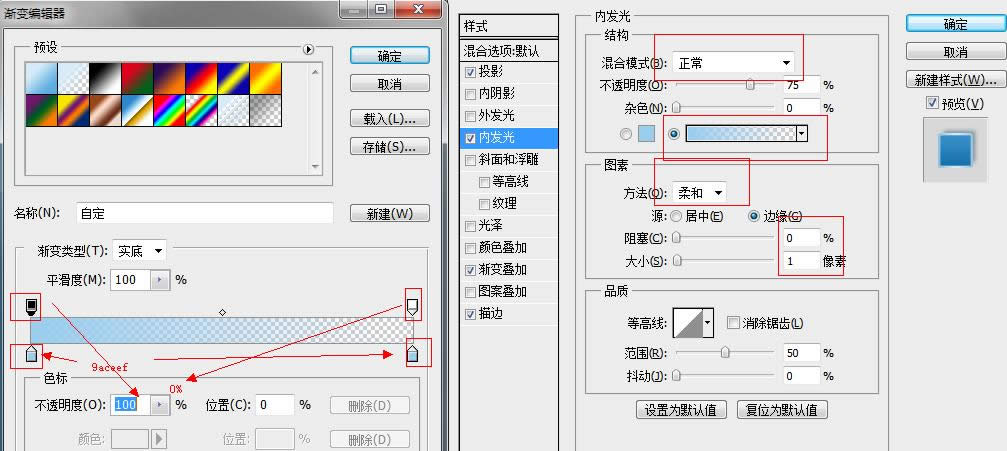The width and height of the screenshot is (1007, 451).
Task: Select the 居中 (Center) source radio button
Action: pyautogui.click(x=677, y=216)
